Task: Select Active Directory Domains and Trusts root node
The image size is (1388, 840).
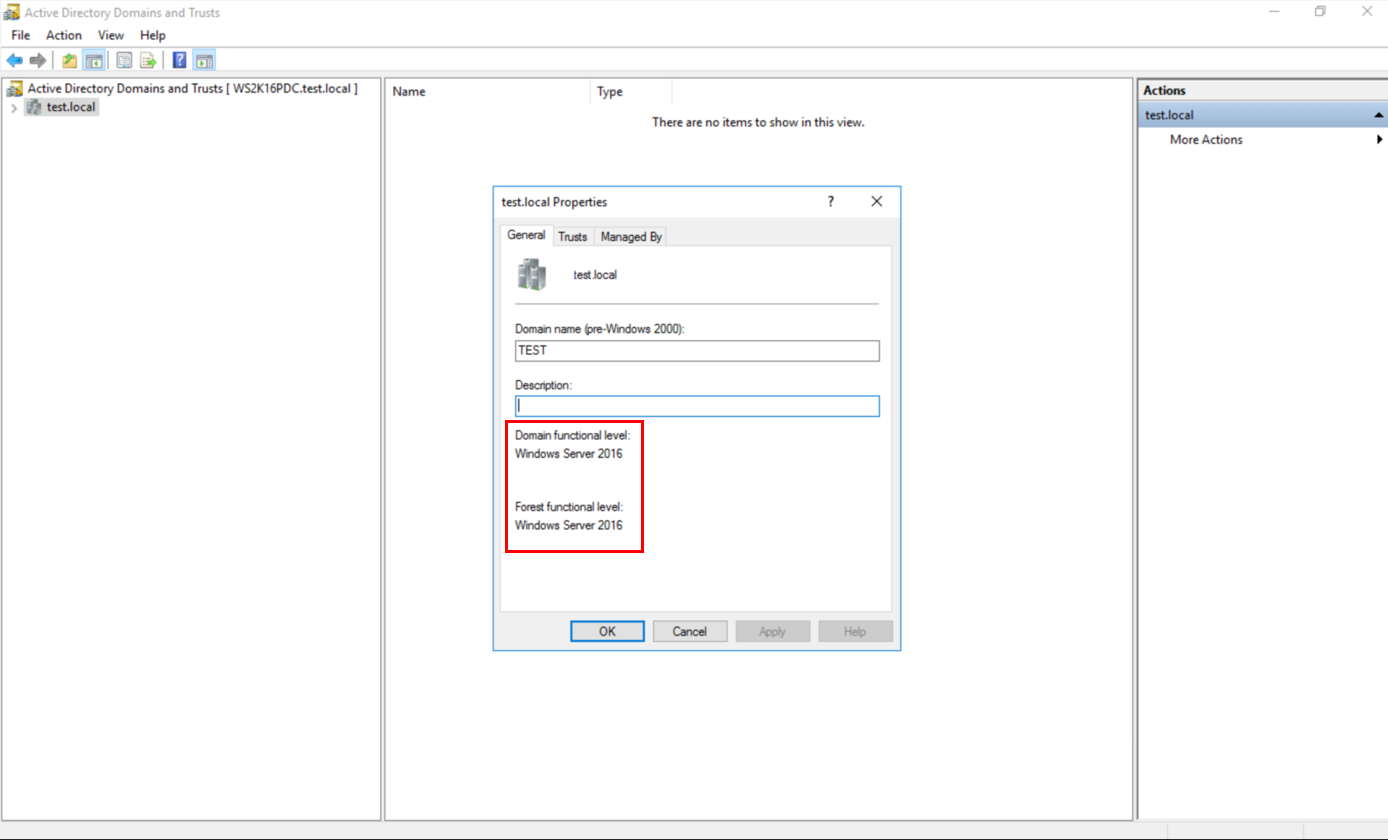Action: pos(192,89)
